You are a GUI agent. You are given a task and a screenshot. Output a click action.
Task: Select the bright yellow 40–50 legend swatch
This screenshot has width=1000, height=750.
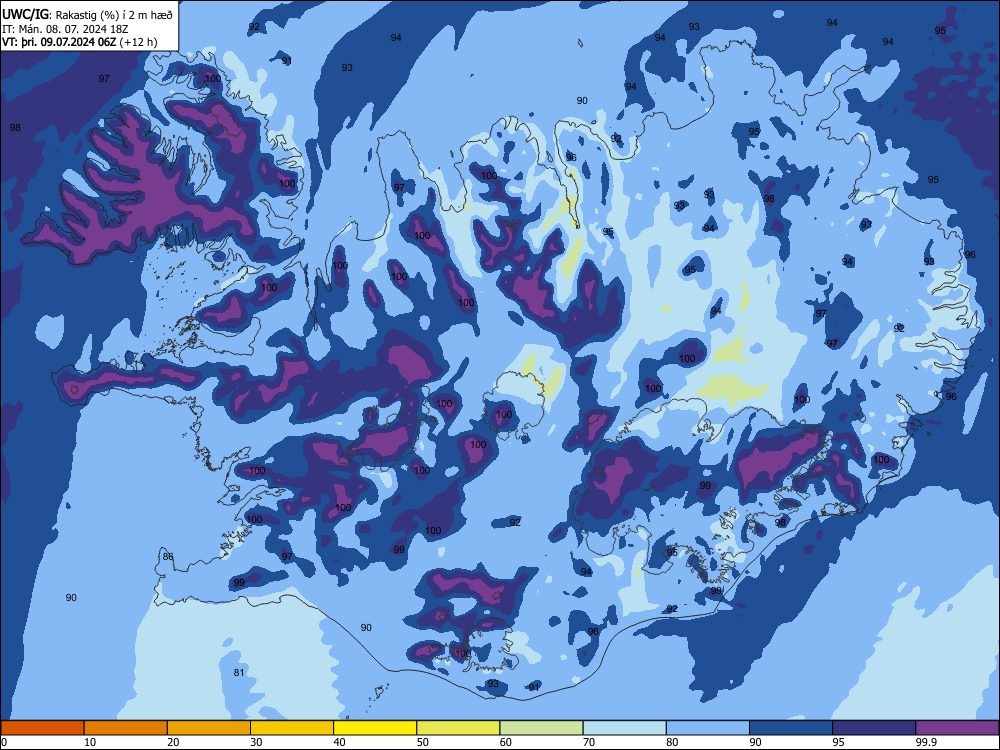375,728
